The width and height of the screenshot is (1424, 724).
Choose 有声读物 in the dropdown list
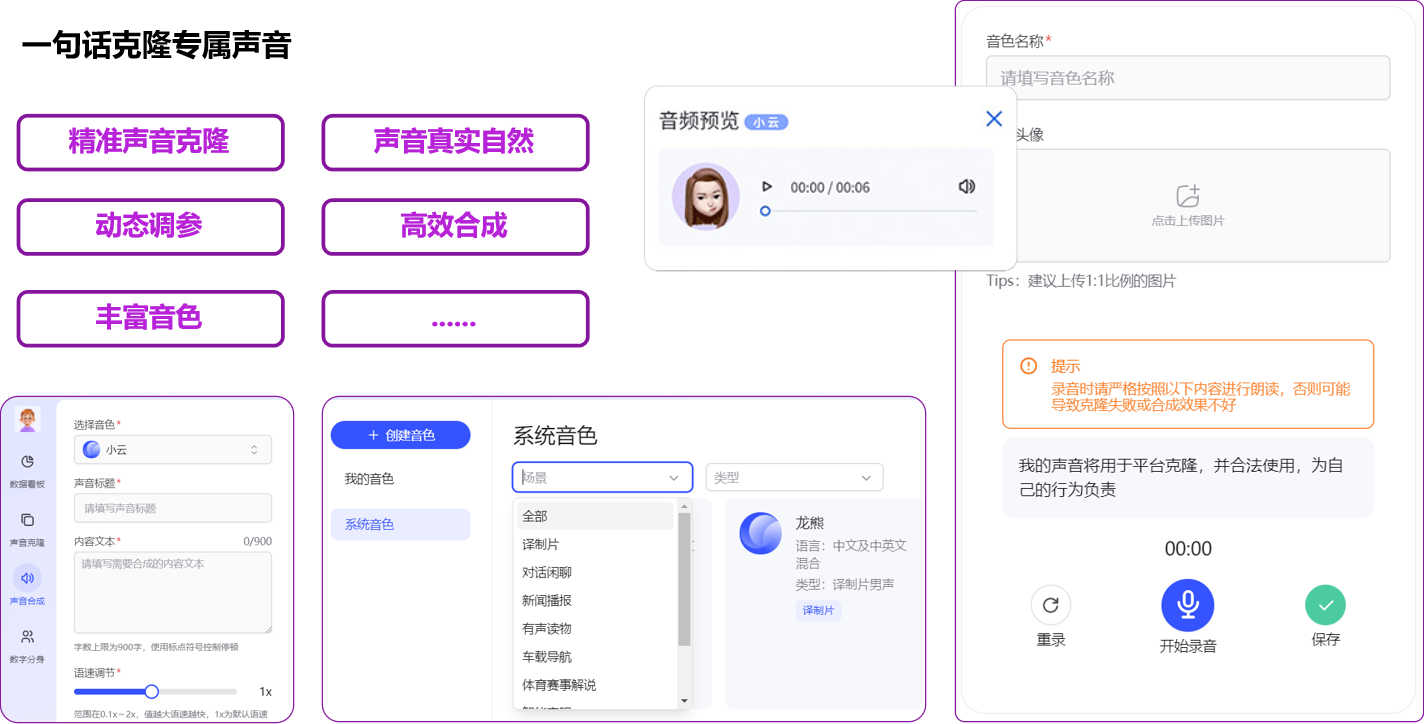[x=547, y=629]
